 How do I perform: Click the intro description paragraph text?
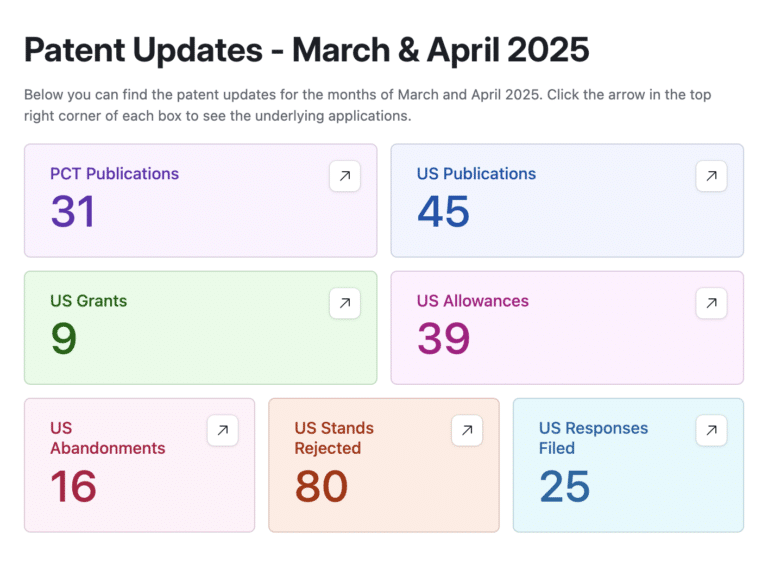point(367,105)
